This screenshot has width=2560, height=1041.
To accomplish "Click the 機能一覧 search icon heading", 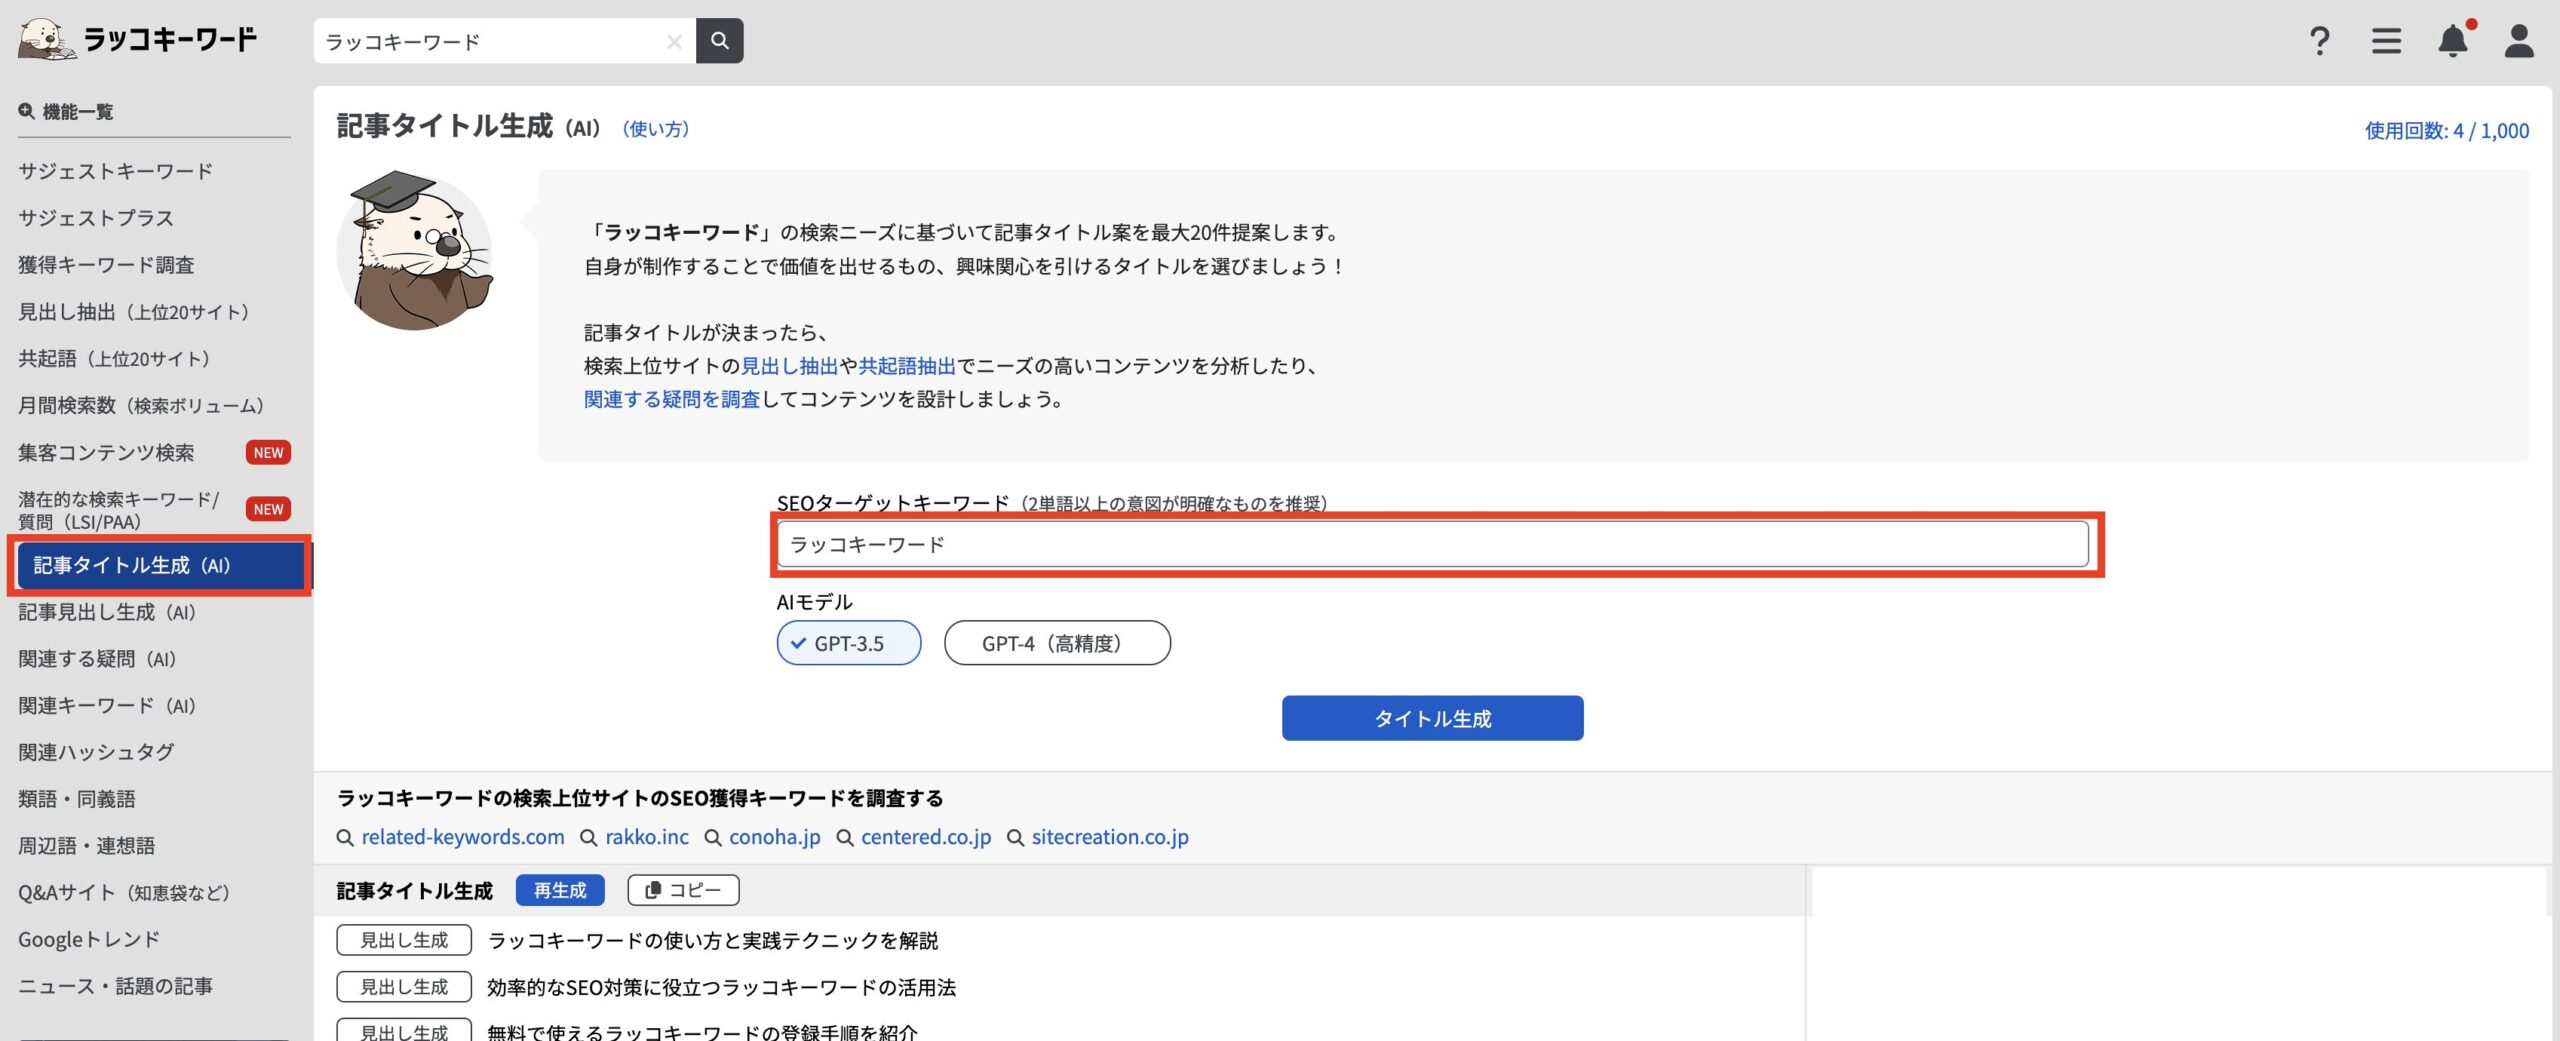I will click(66, 111).
